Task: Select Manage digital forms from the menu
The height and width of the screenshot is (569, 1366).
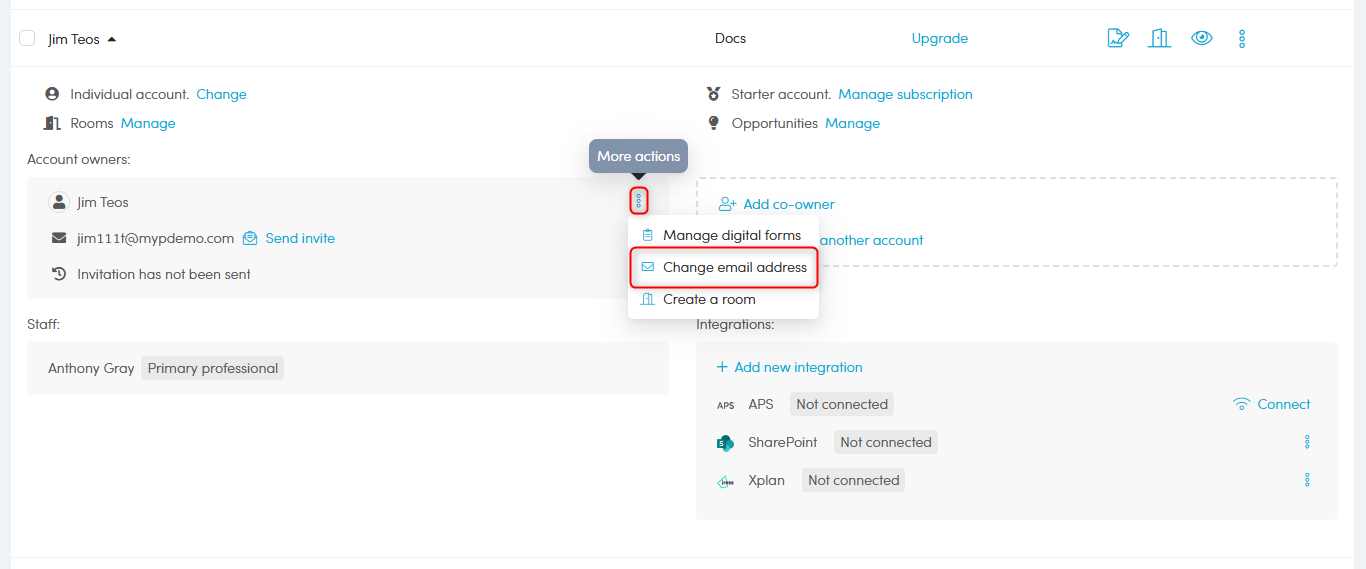Action: tap(731, 235)
